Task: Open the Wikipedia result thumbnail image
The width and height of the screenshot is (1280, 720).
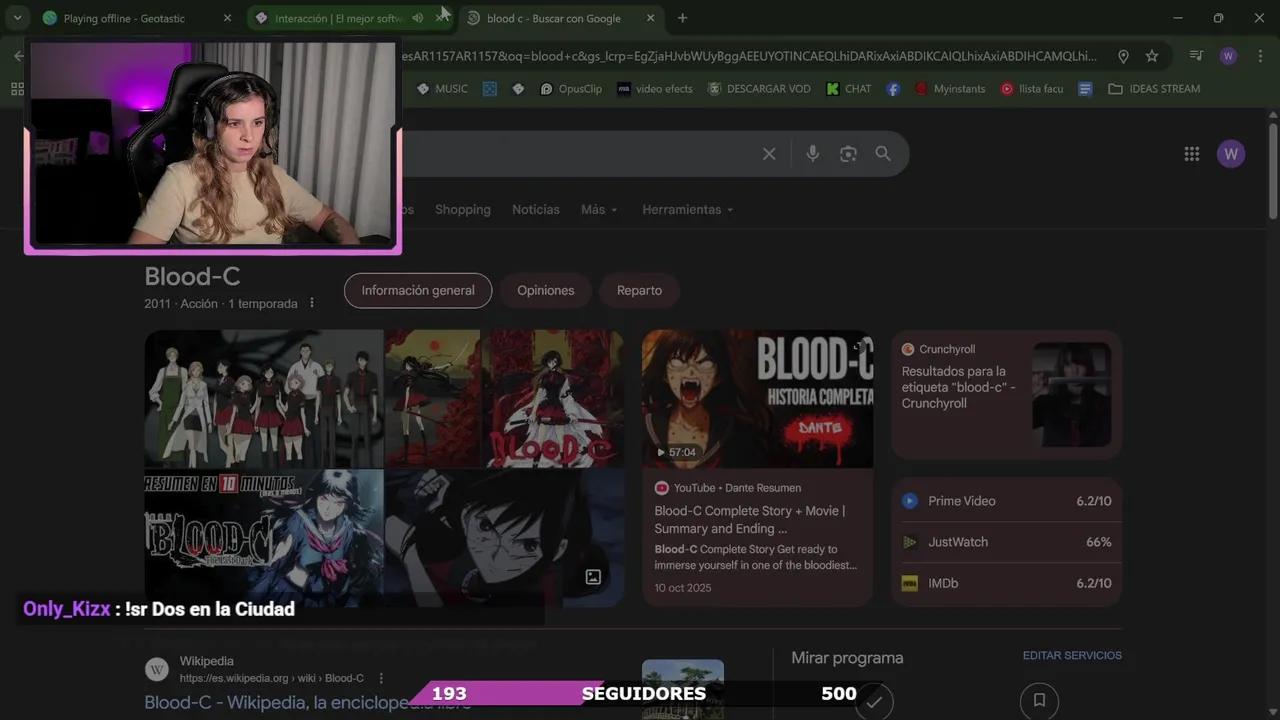Action: coord(683,689)
